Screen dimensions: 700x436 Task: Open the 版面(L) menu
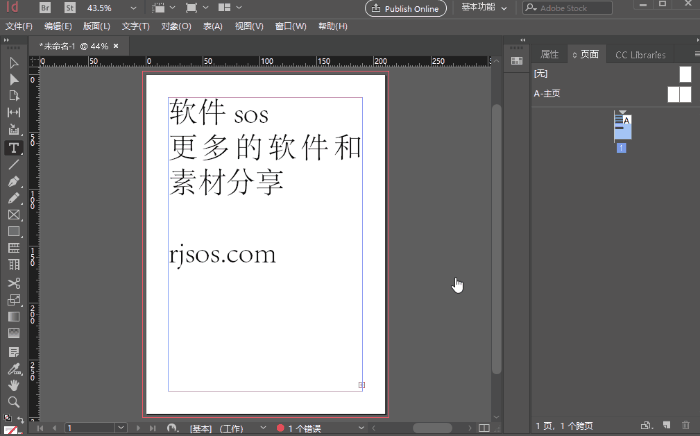coord(96,26)
